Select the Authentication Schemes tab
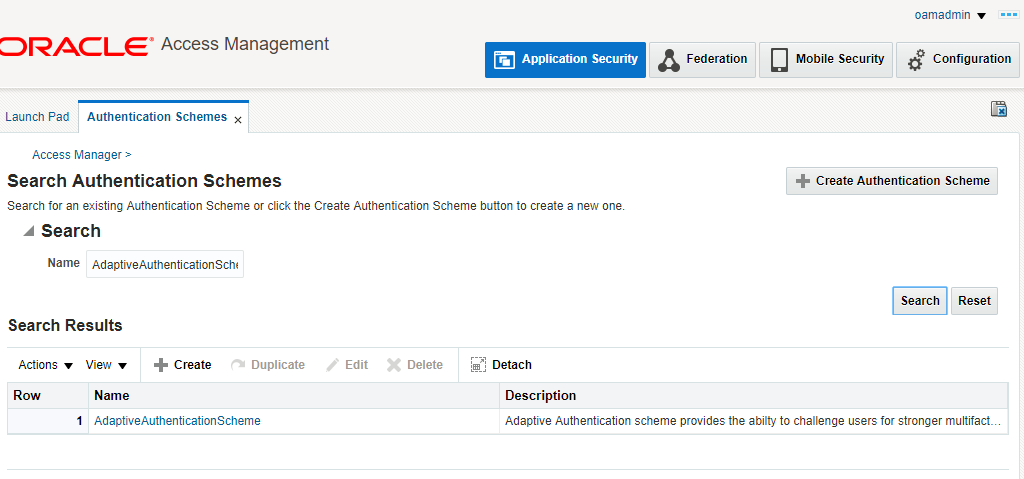The height and width of the screenshot is (479, 1024). [157, 117]
